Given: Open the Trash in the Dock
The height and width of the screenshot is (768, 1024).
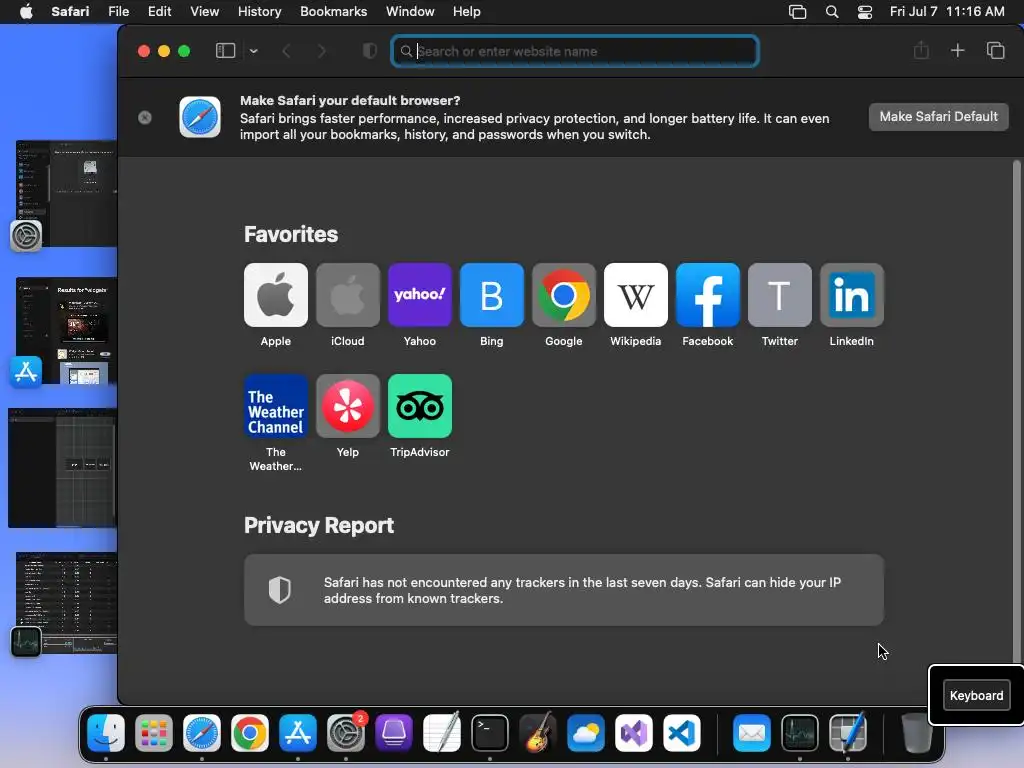Looking at the screenshot, I should 917,733.
